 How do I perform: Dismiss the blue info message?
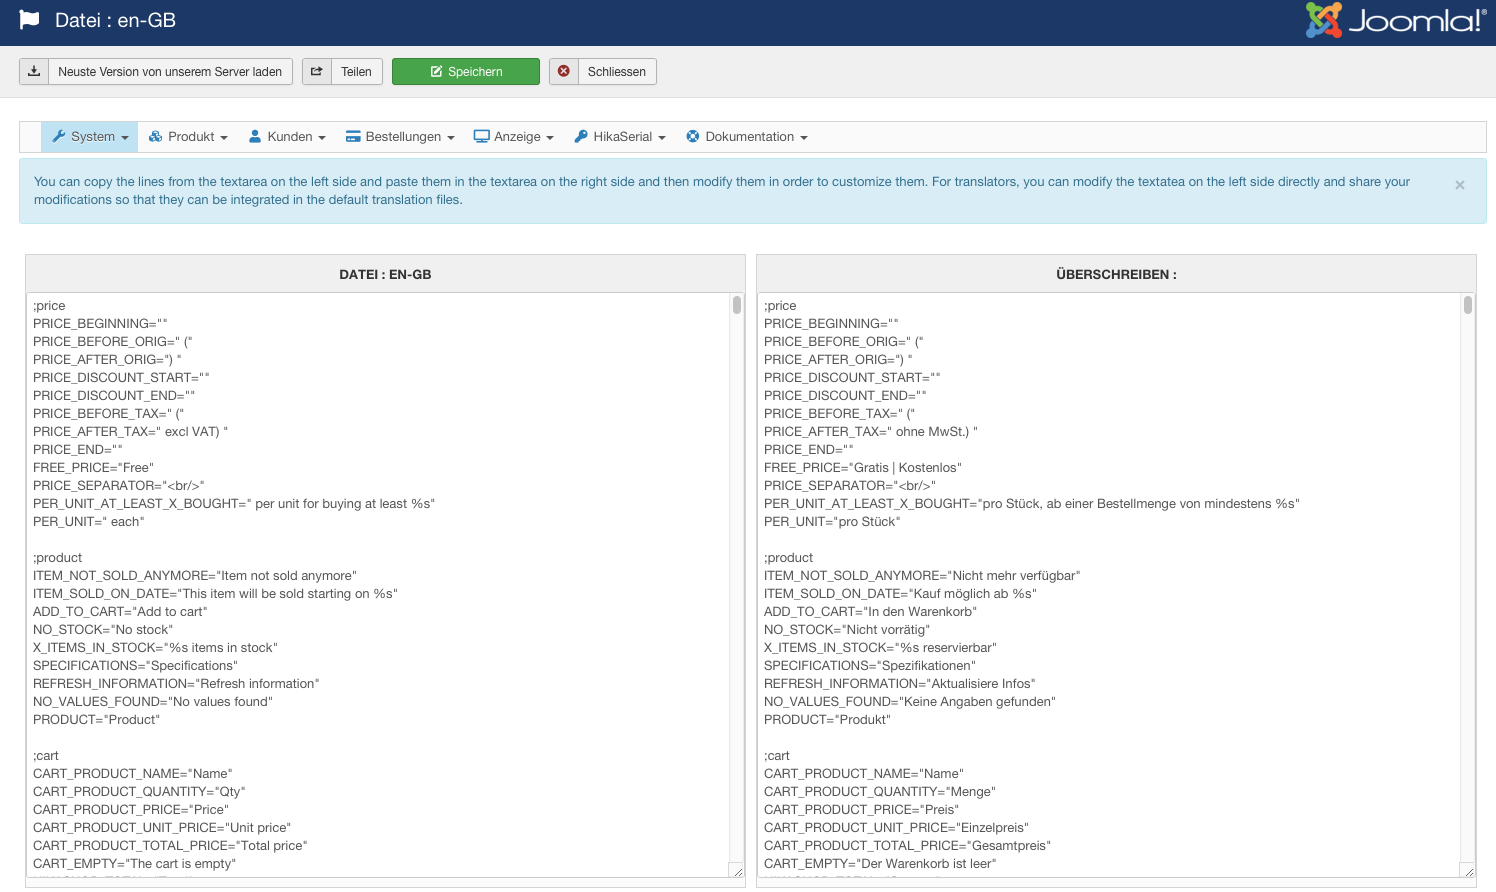tap(1460, 185)
